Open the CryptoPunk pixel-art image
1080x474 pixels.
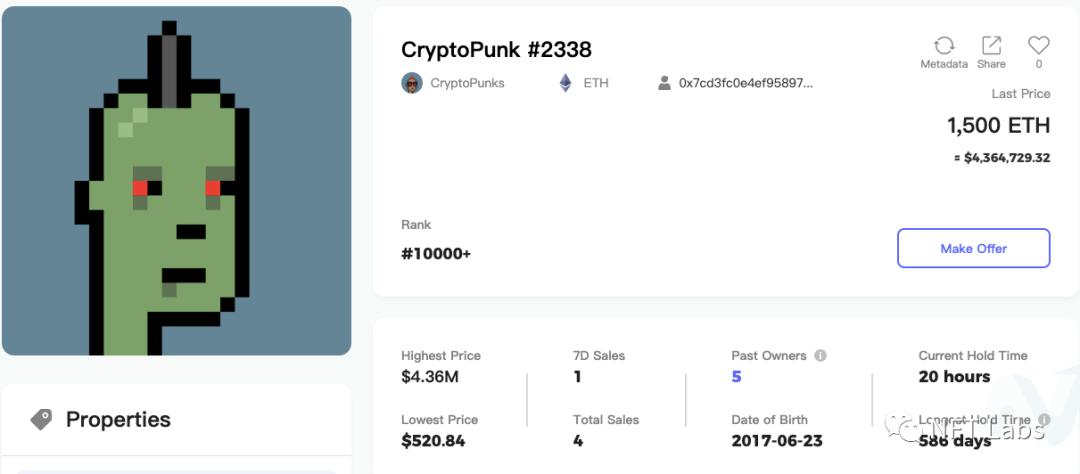tap(176, 181)
